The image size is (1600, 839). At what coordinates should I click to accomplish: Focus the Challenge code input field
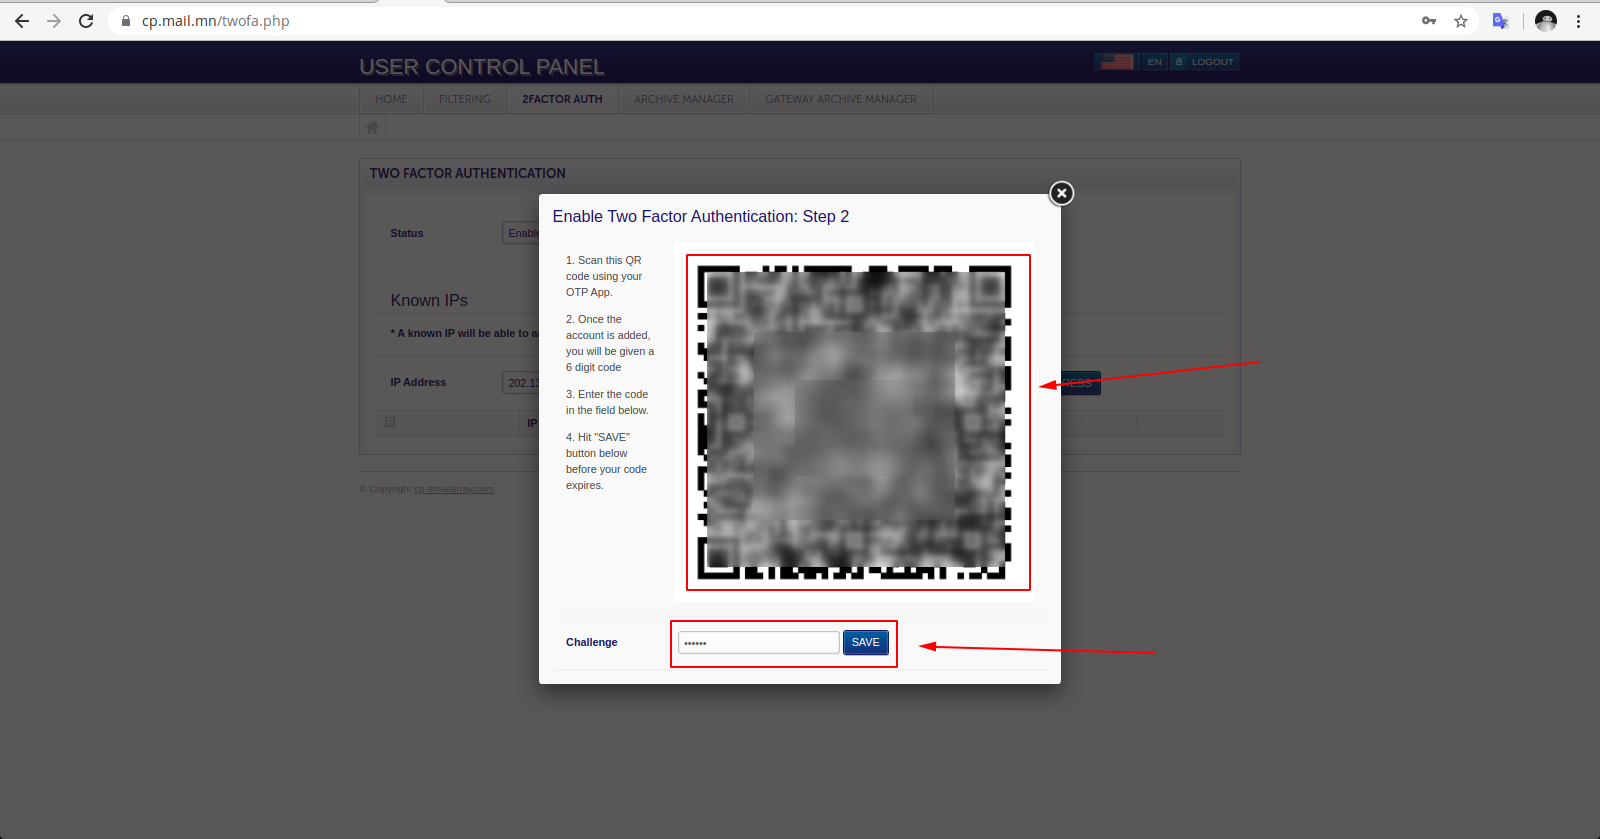tap(758, 643)
